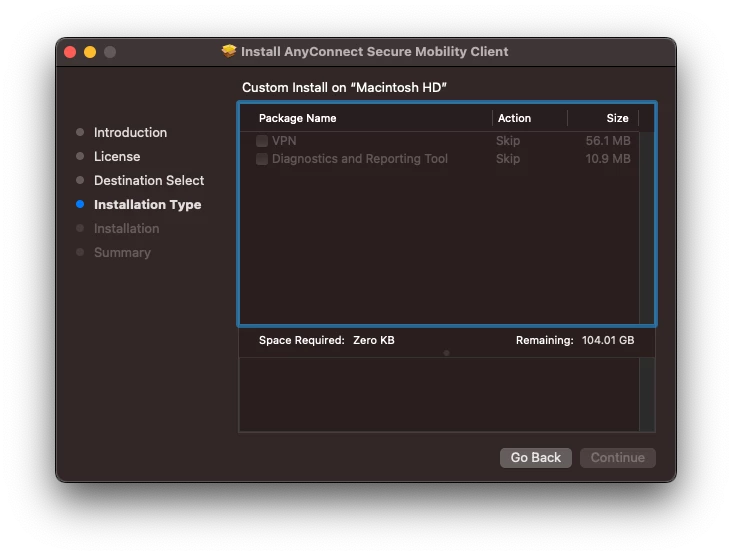Image resolution: width=732 pixels, height=556 pixels.
Task: Click the Skip action for VPN
Action: (x=508, y=141)
